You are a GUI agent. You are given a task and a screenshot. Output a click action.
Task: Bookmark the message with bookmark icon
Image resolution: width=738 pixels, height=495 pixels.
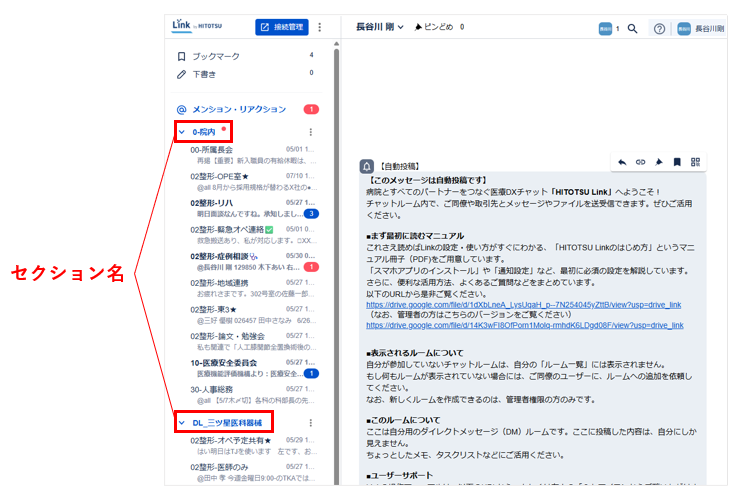pos(677,162)
